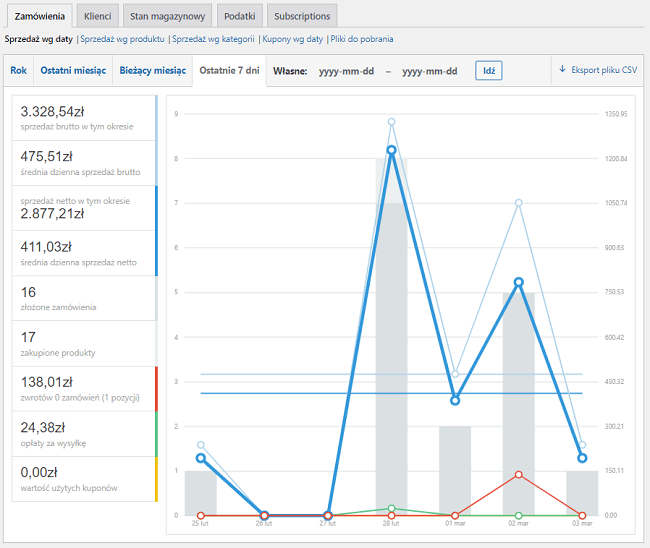Click the net sales point on 01 mar
Screen dimensions: 650x548
455,401
